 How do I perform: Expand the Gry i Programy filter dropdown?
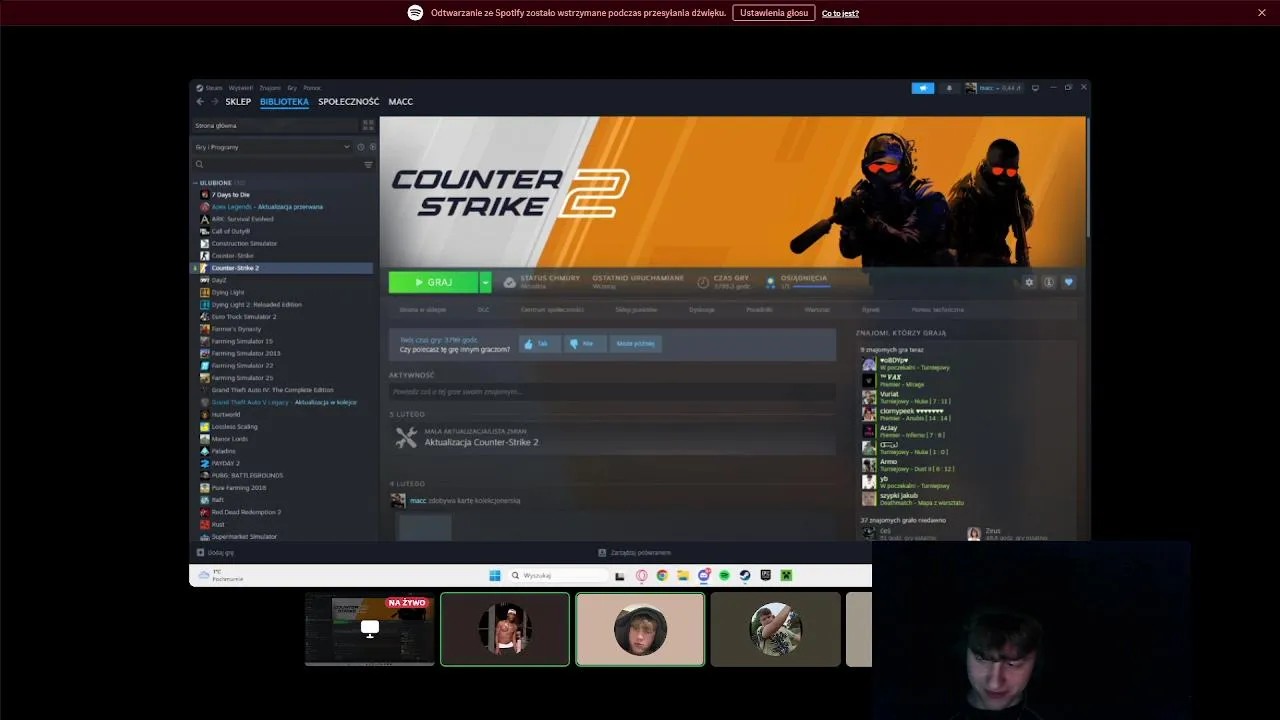tap(272, 147)
